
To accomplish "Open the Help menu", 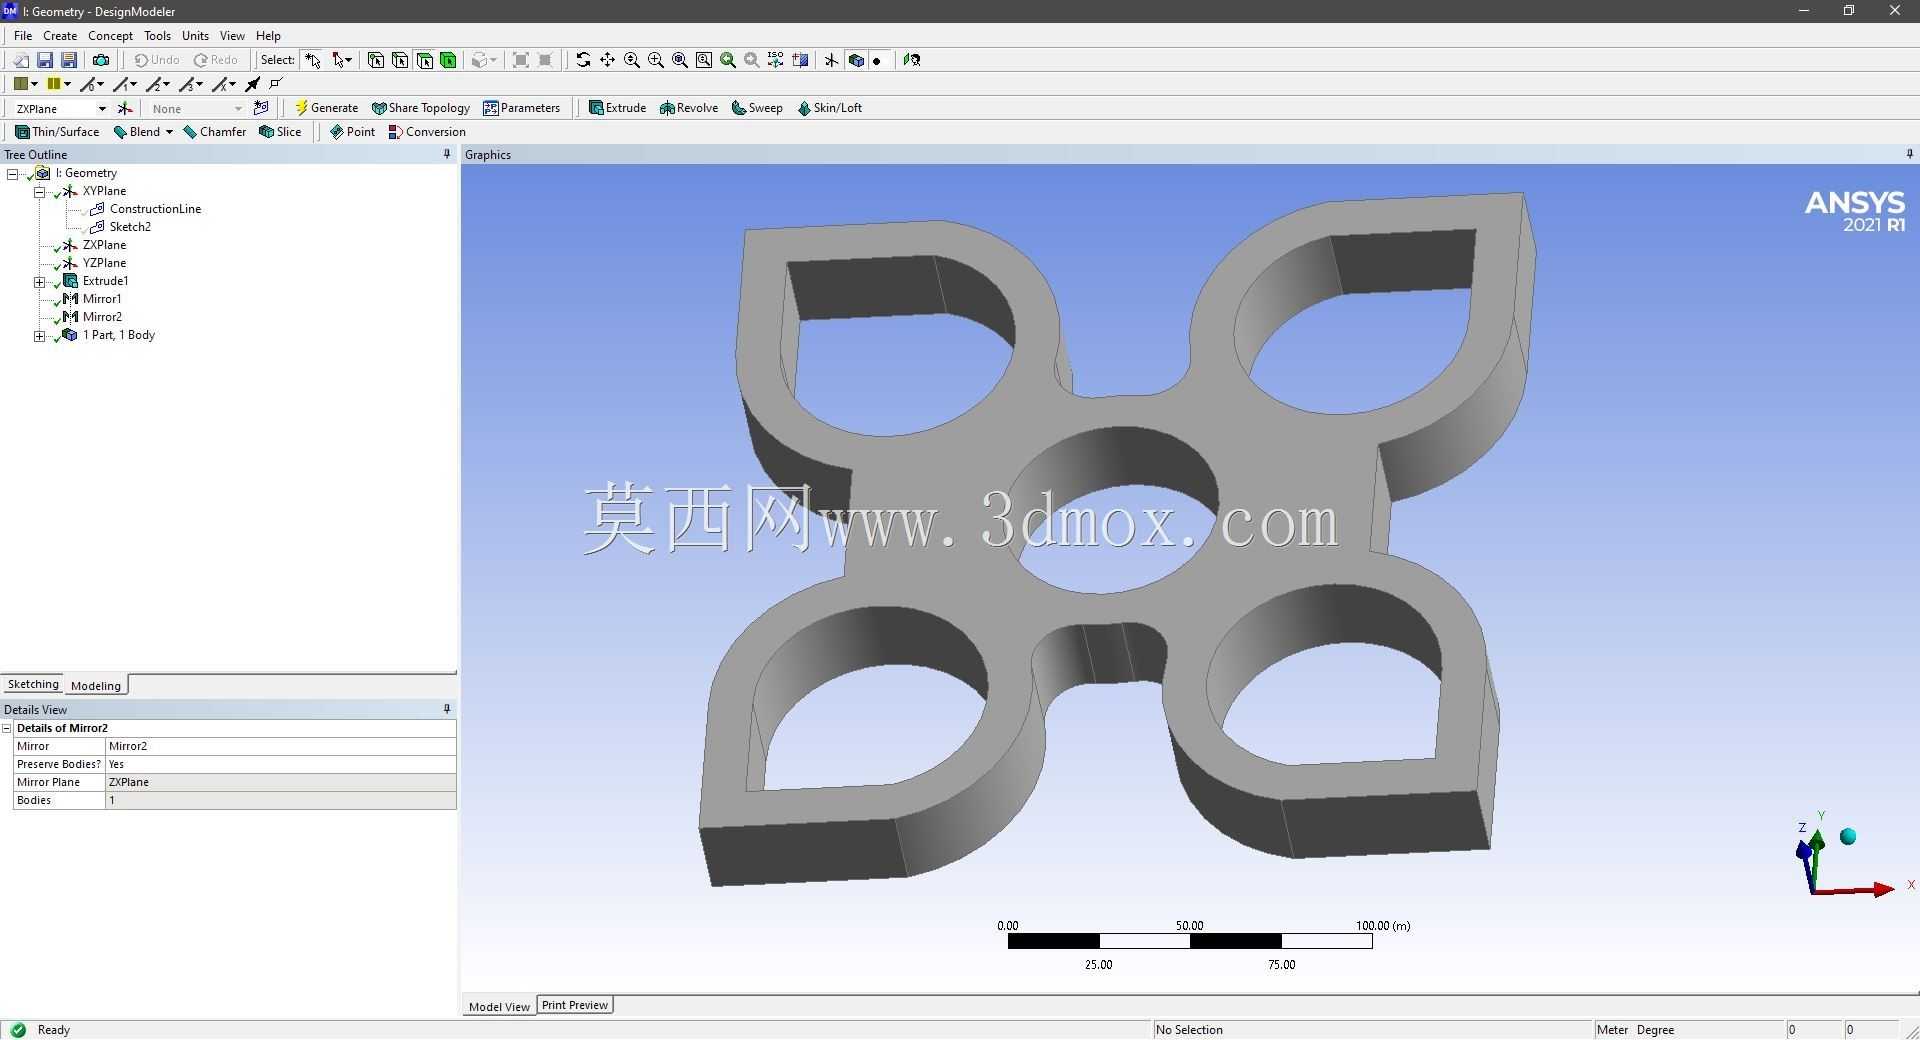I will [x=268, y=35].
